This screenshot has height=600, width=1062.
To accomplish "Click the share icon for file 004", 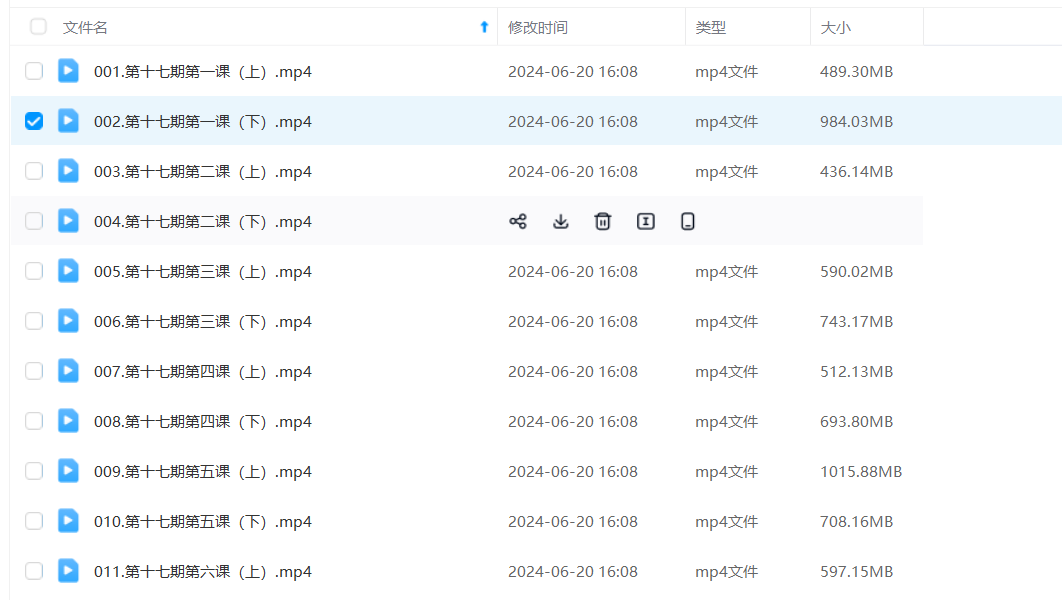I will pos(518,222).
